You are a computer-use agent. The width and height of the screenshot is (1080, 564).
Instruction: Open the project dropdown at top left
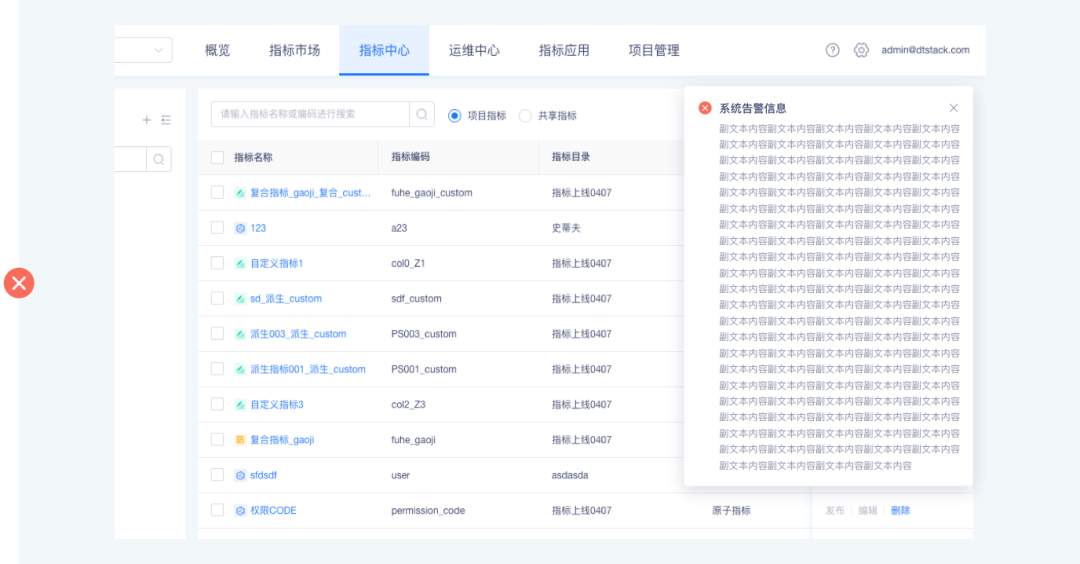pos(144,50)
